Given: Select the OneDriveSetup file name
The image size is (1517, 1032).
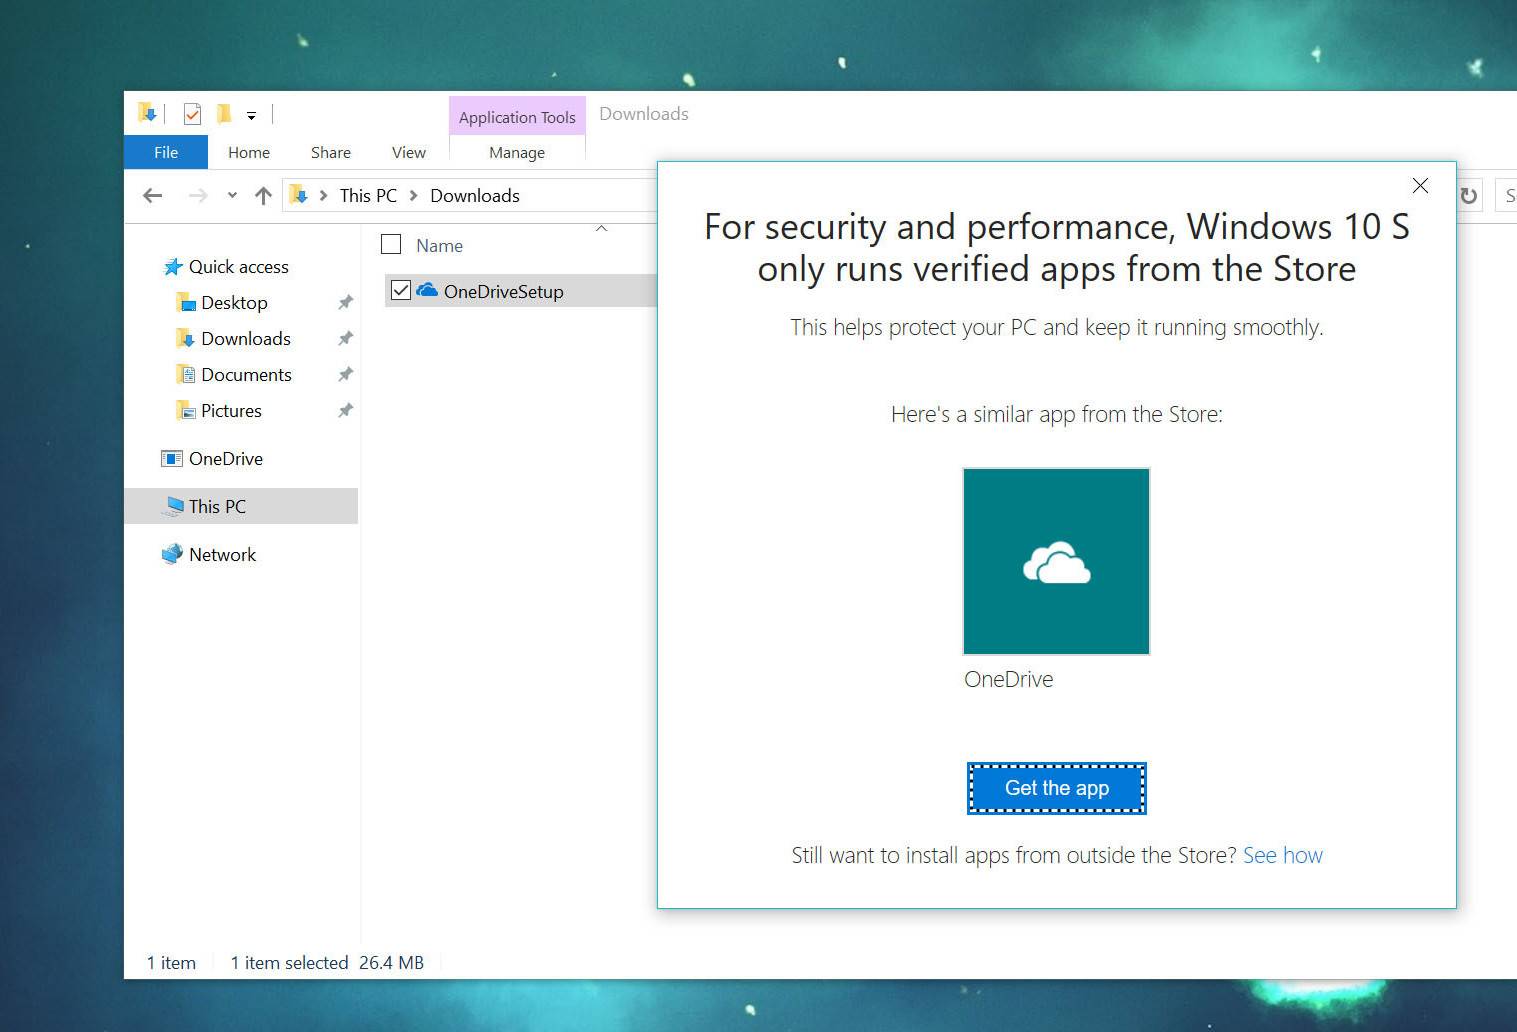Looking at the screenshot, I should click(504, 291).
